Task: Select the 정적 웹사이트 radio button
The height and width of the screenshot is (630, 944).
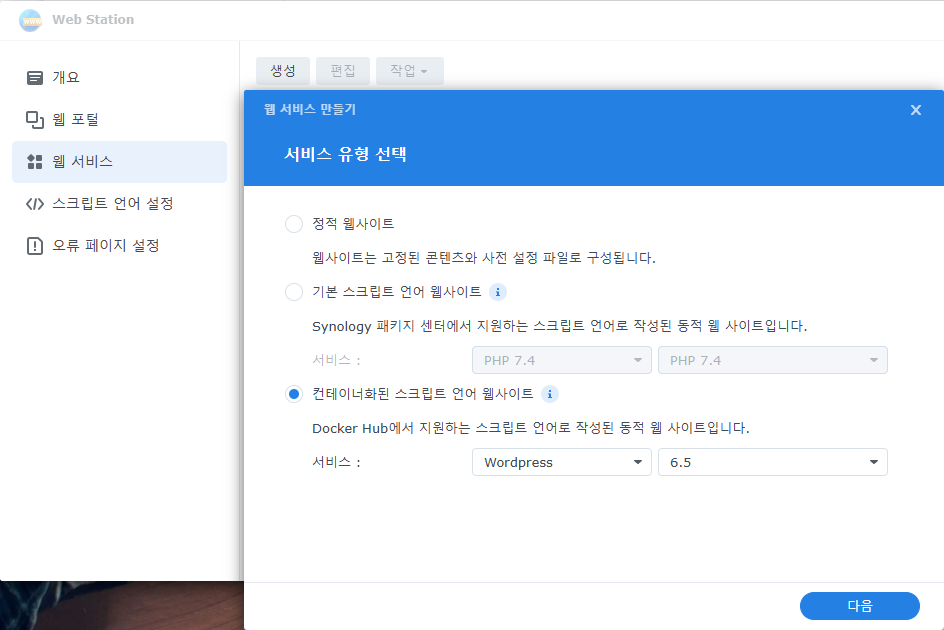Action: [x=294, y=224]
